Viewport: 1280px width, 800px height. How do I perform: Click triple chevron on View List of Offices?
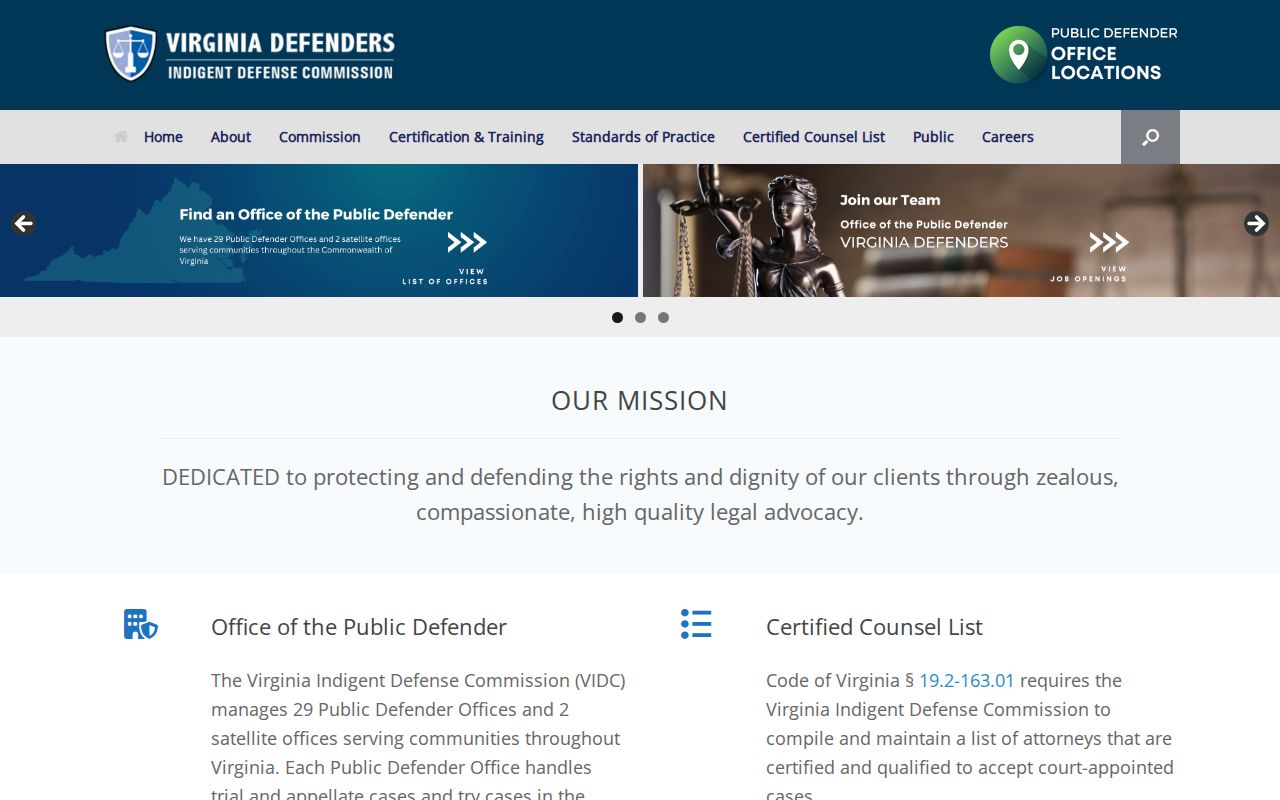[x=466, y=242]
